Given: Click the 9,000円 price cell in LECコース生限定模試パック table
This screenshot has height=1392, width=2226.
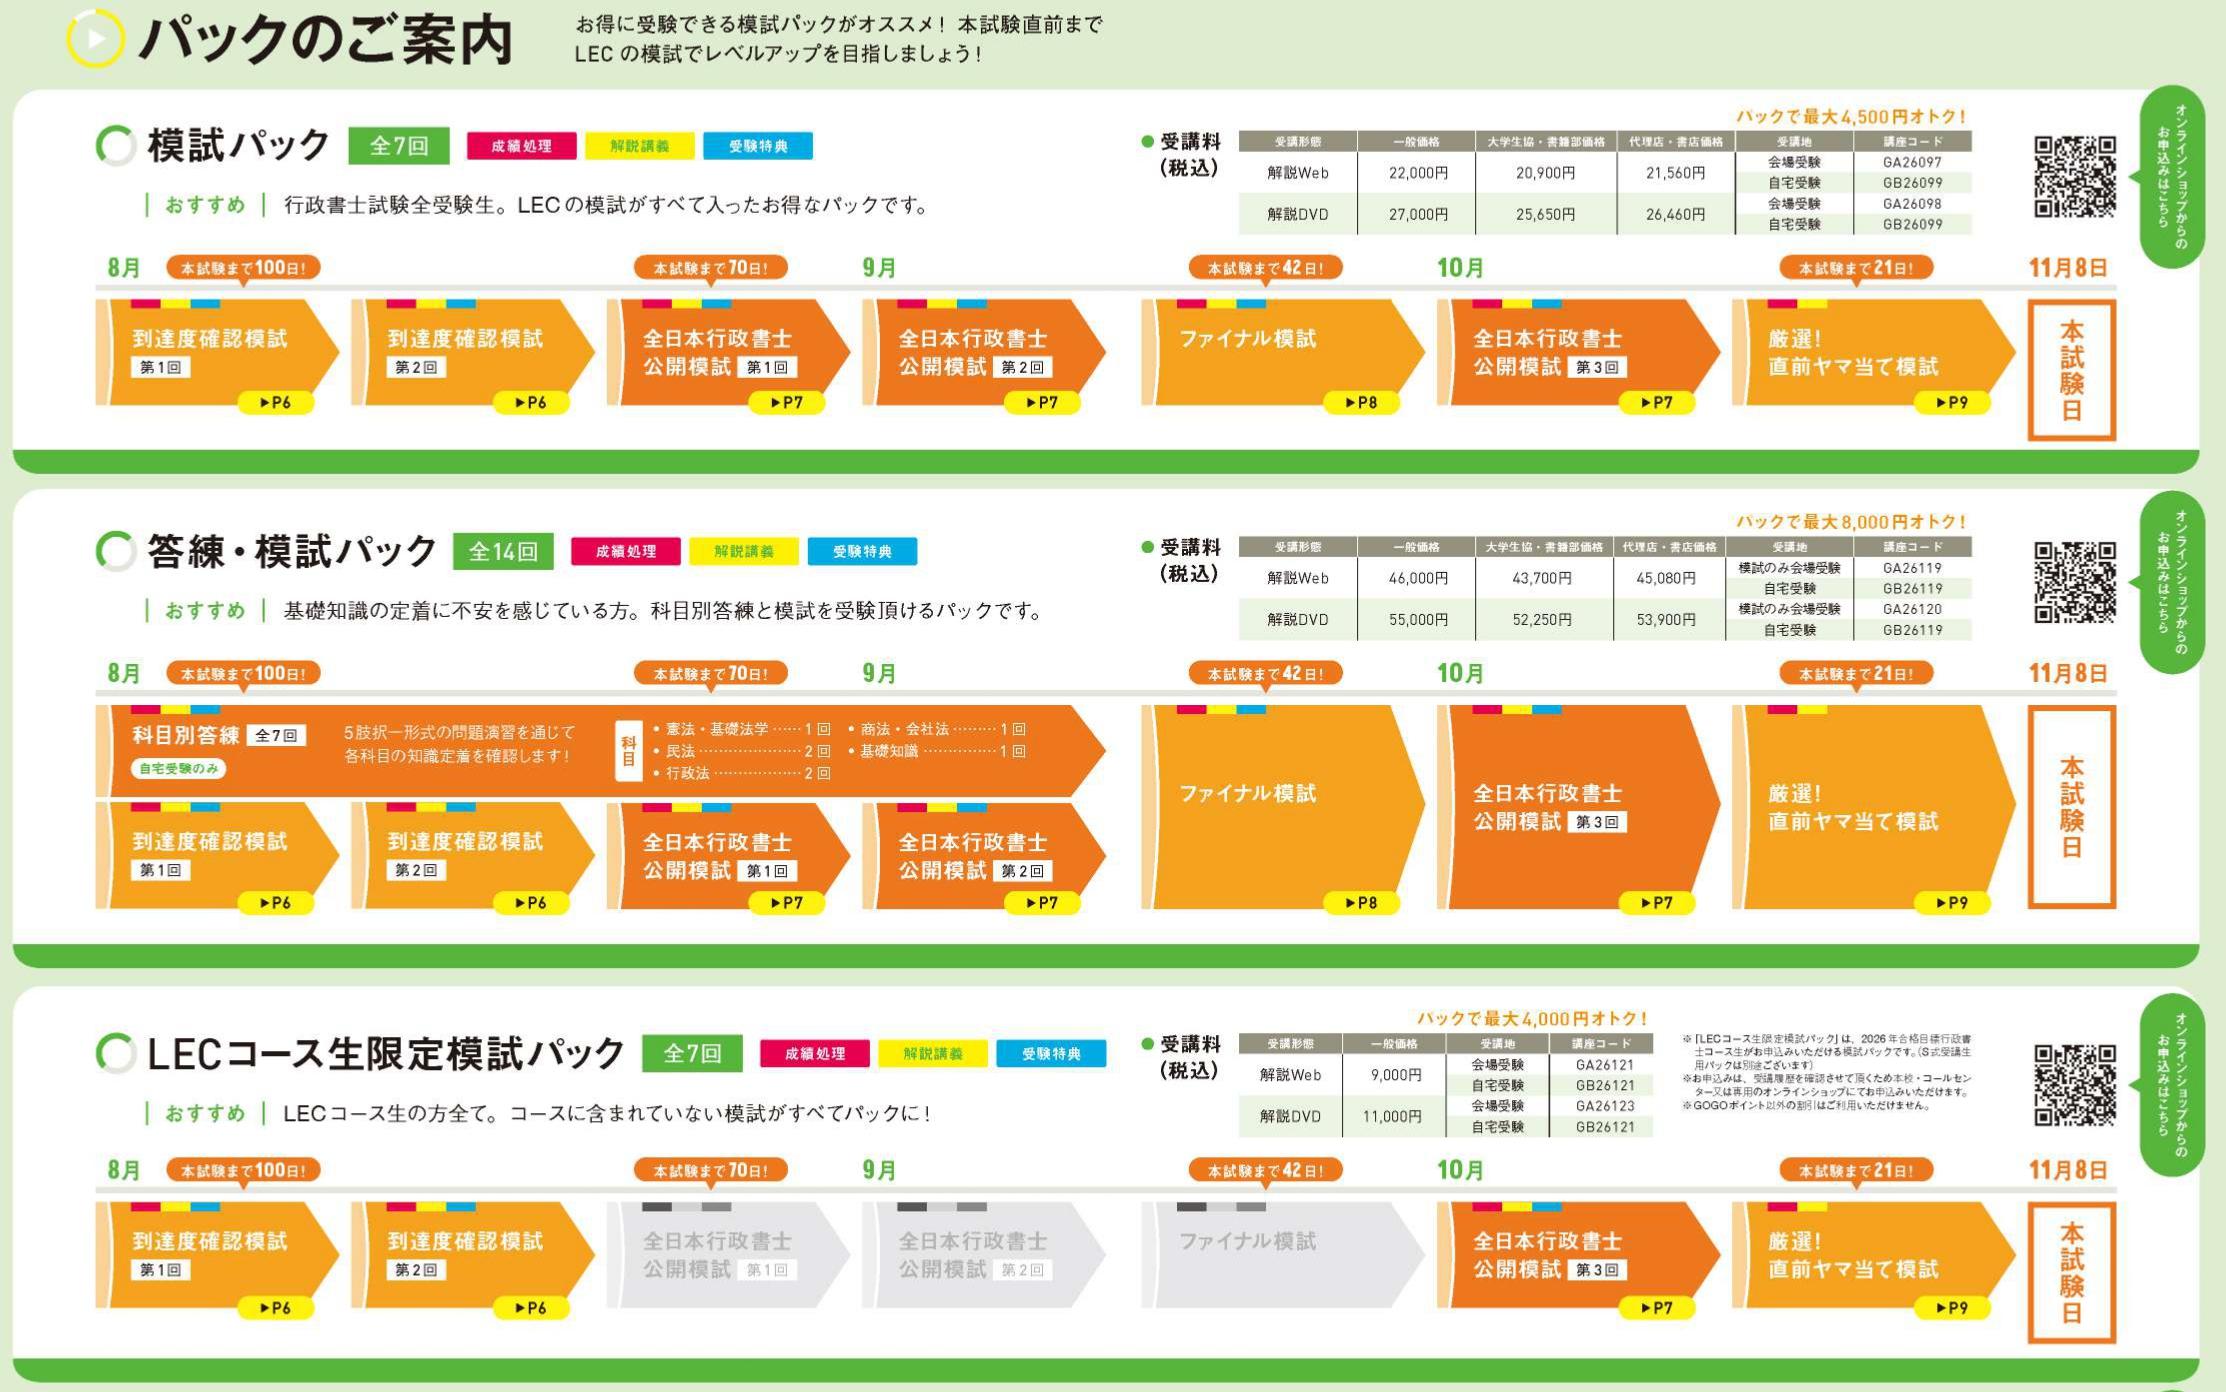Looking at the screenshot, I should (1396, 1075).
